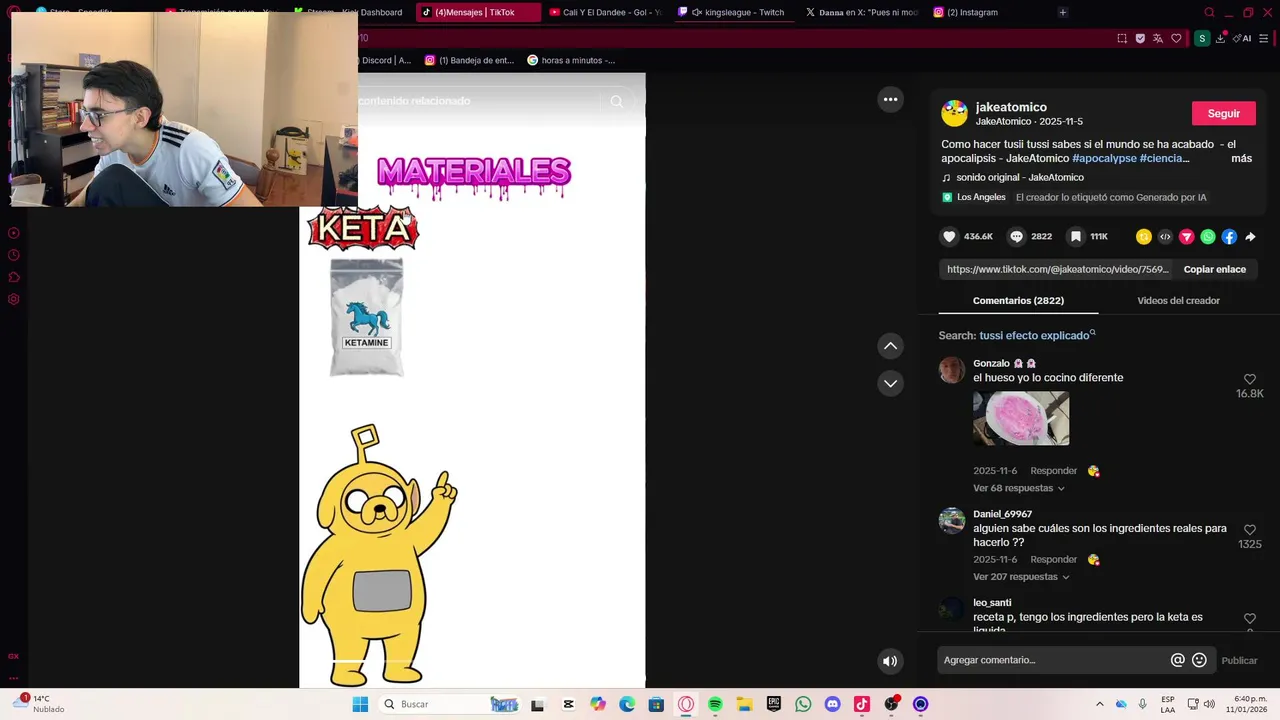Open Instagram 'Bandeja de ent...' bookmark
Image resolution: width=1280 pixels, height=720 pixels.
(x=469, y=60)
